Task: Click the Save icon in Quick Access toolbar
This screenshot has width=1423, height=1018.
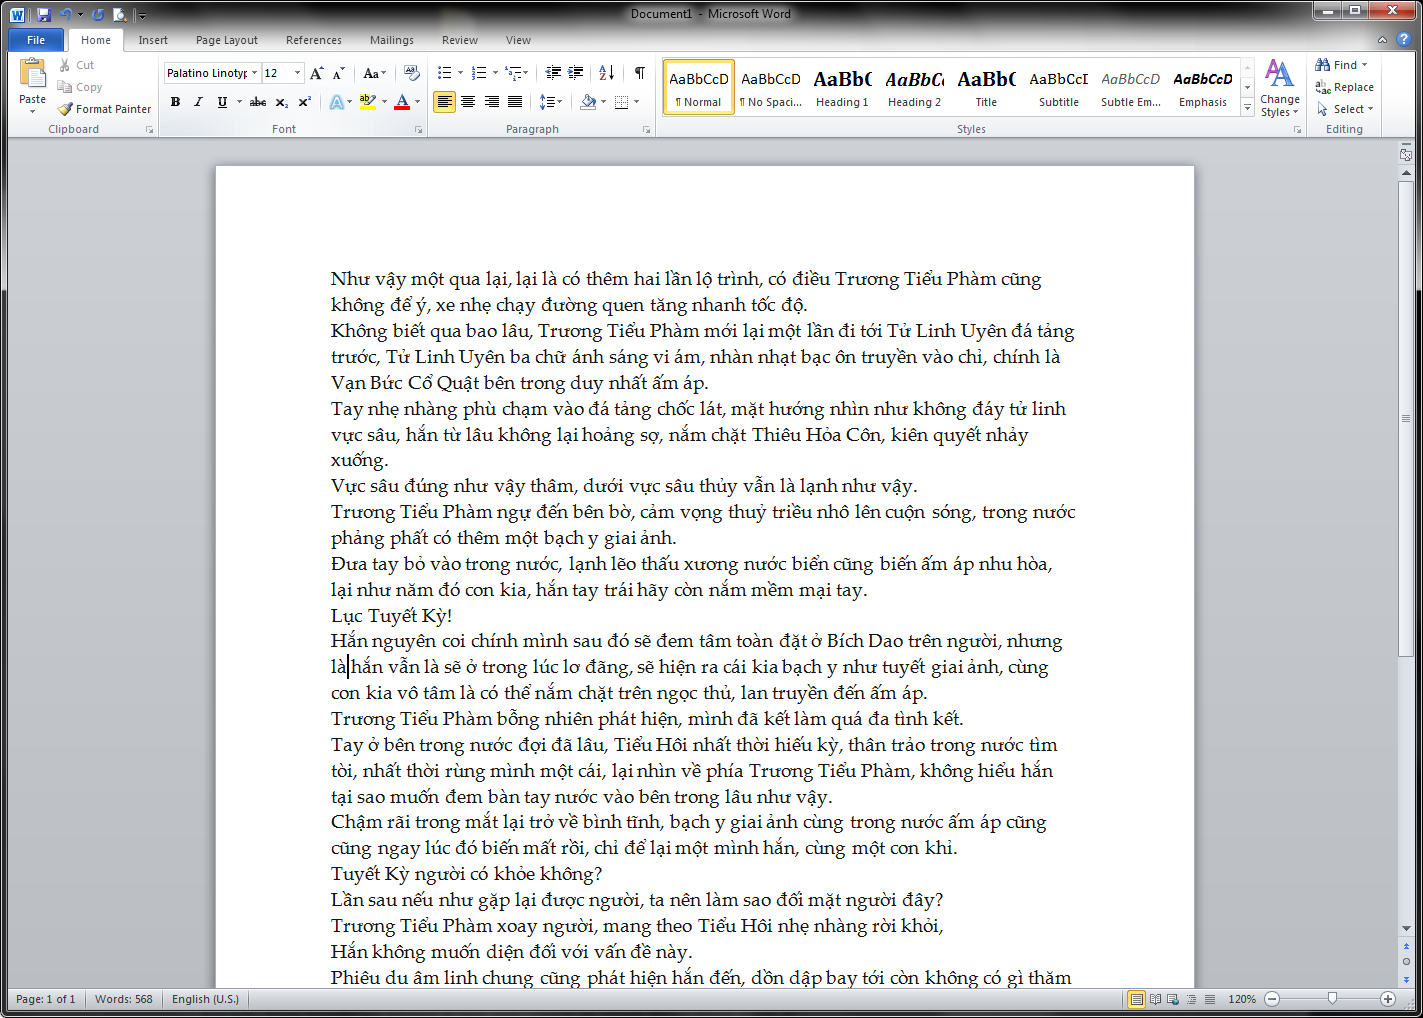Action: coord(44,14)
